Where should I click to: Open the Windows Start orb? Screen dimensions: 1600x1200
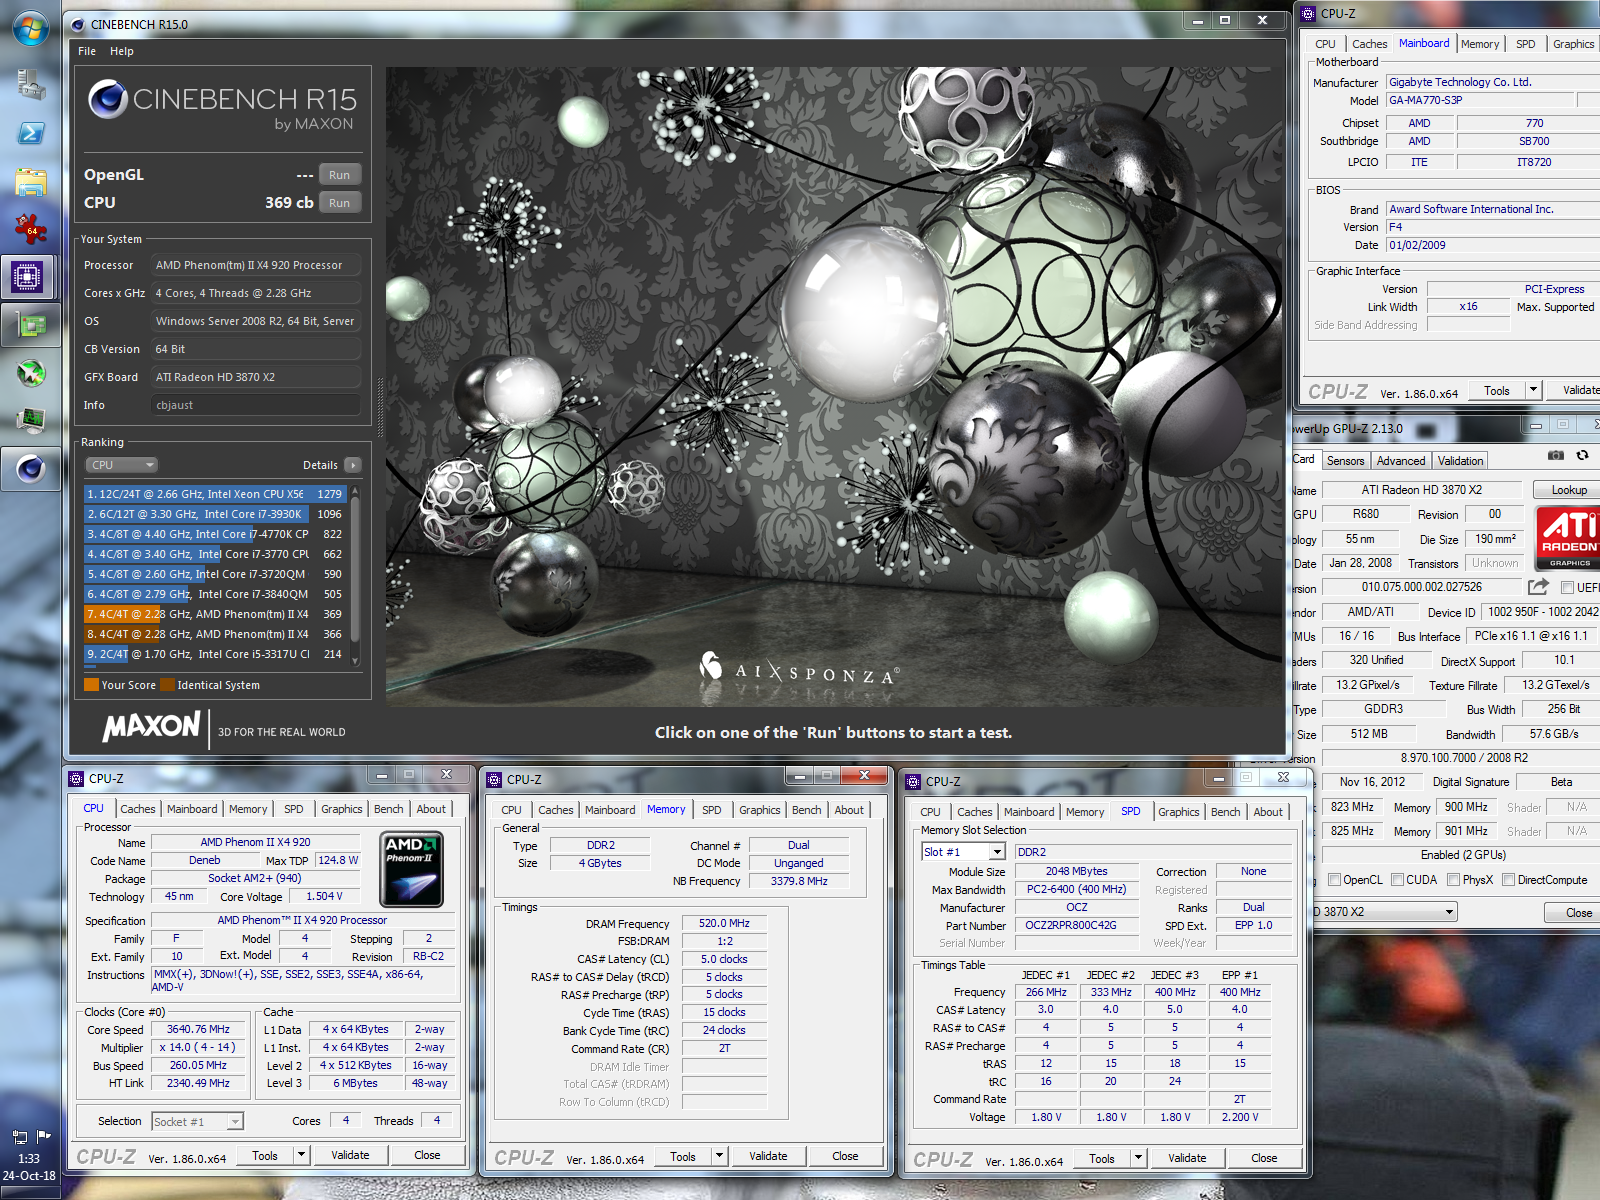[x=30, y=29]
